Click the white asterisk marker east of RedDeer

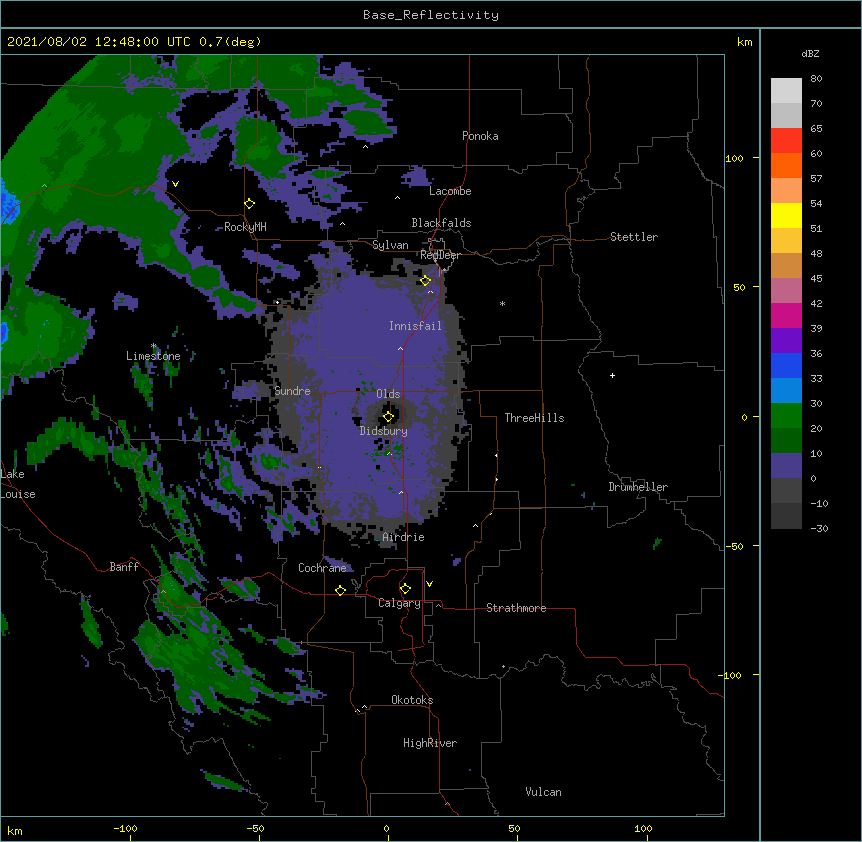pyautogui.click(x=502, y=303)
